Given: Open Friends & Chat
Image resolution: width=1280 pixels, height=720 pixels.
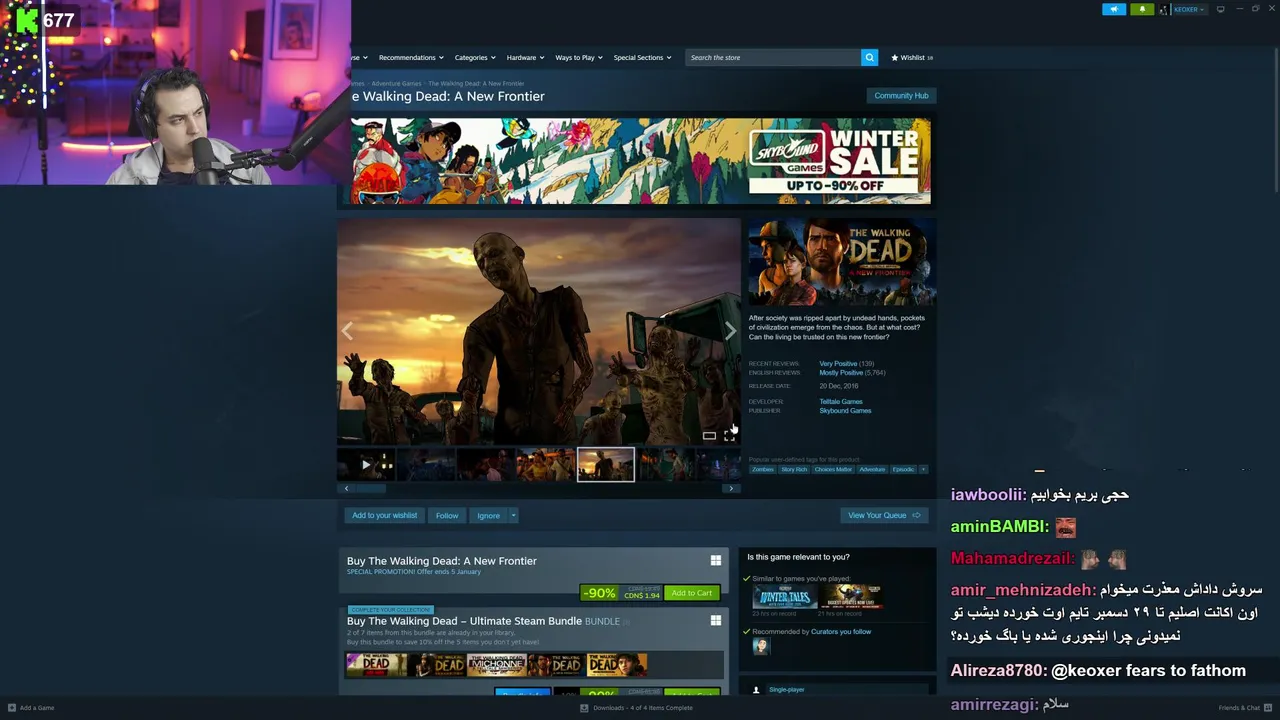Looking at the screenshot, I should pyautogui.click(x=1245, y=707).
